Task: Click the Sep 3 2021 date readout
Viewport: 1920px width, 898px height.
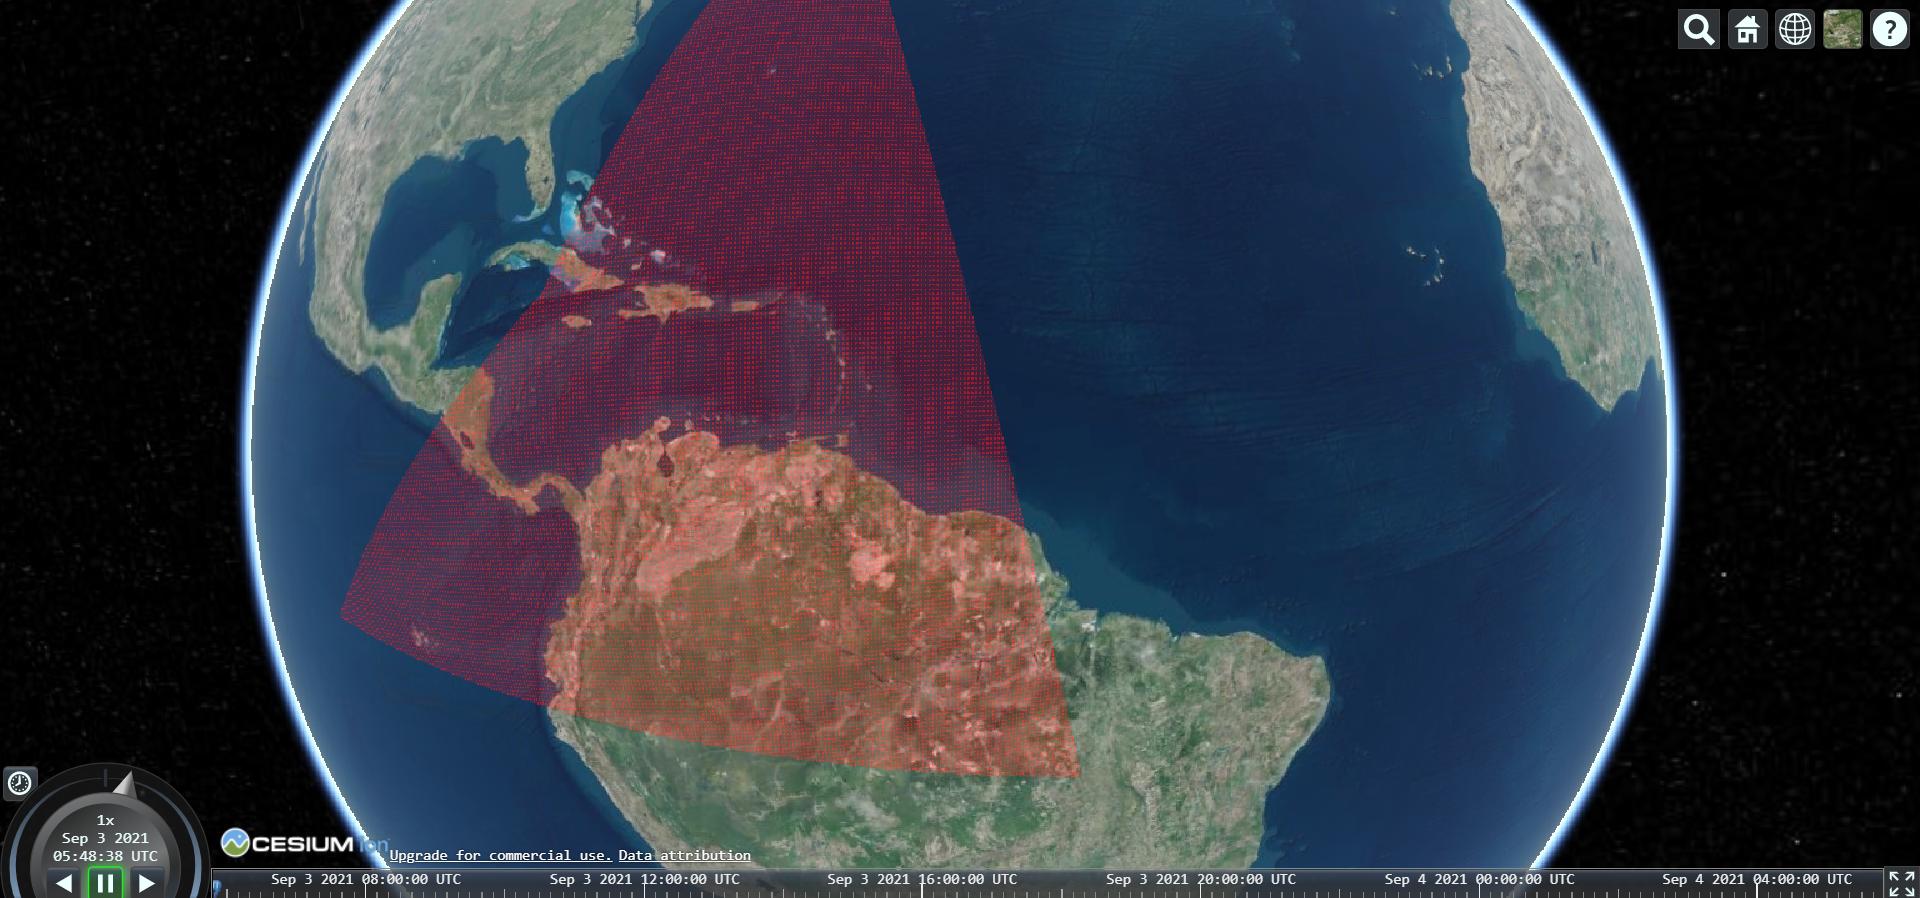Action: [105, 838]
